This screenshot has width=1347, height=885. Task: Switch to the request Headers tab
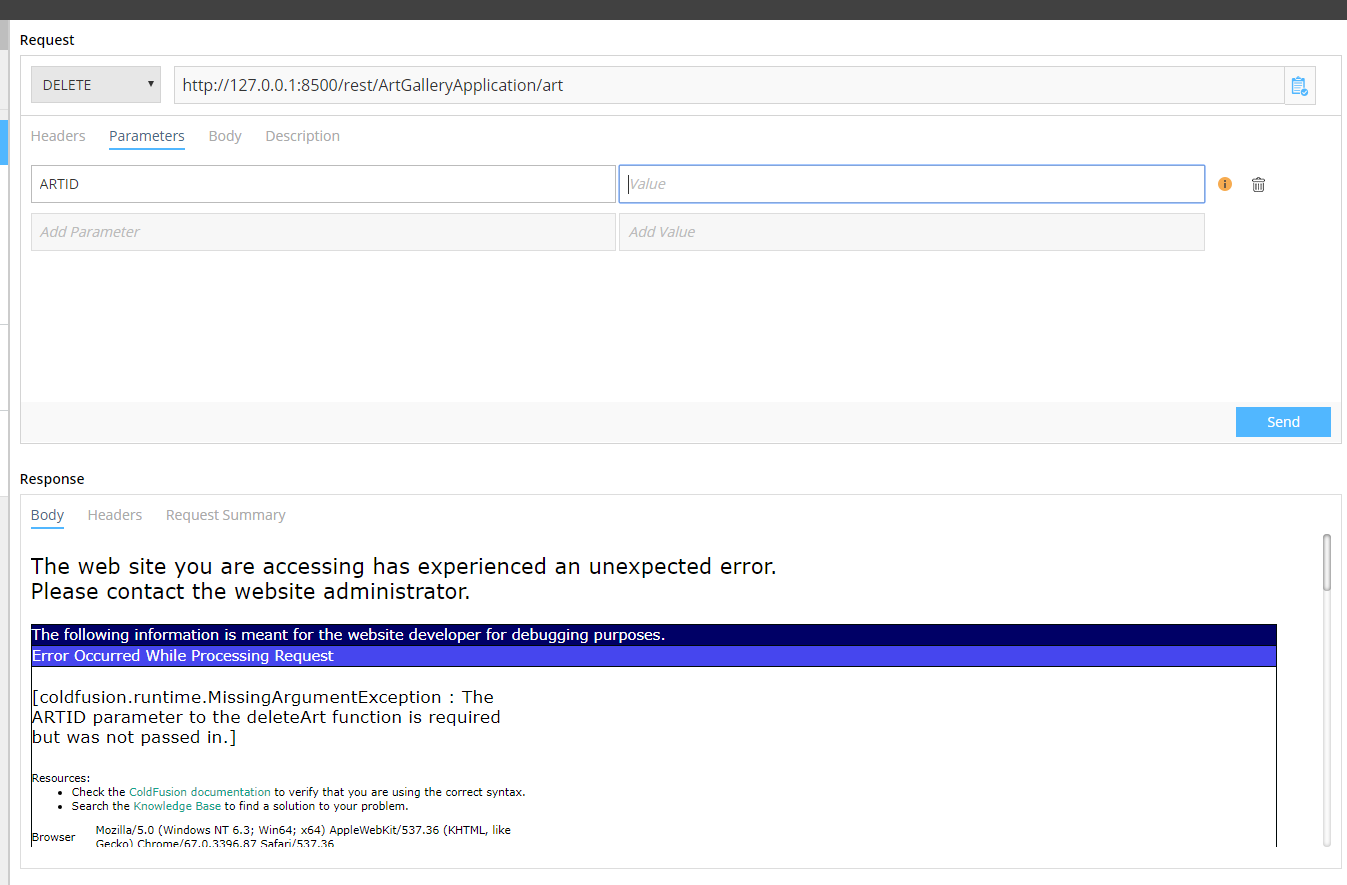(58, 136)
